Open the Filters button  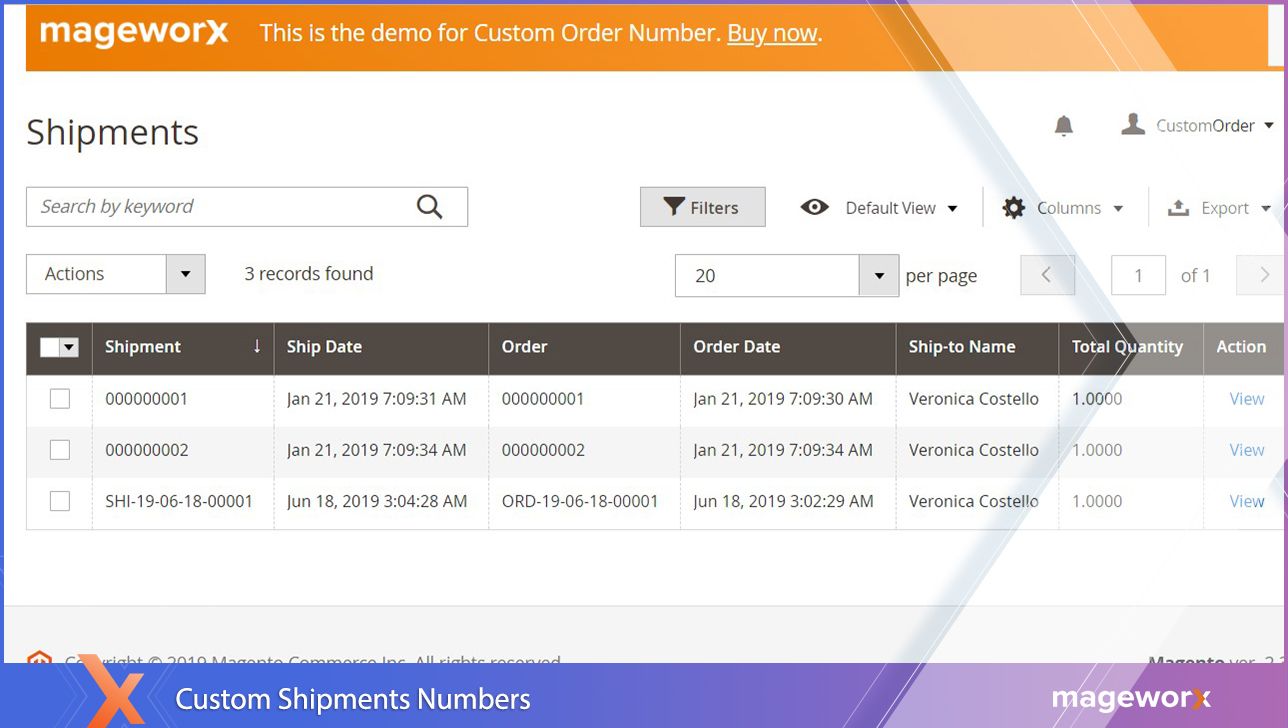click(x=702, y=207)
